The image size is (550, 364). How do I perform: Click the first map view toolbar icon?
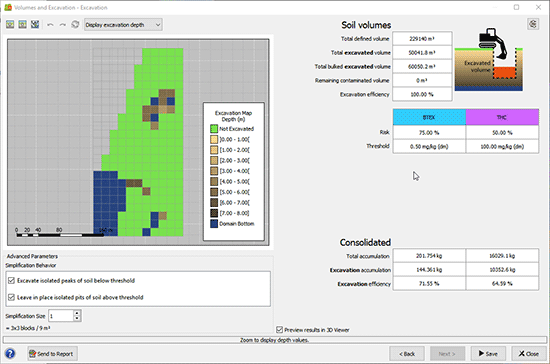pos(10,24)
